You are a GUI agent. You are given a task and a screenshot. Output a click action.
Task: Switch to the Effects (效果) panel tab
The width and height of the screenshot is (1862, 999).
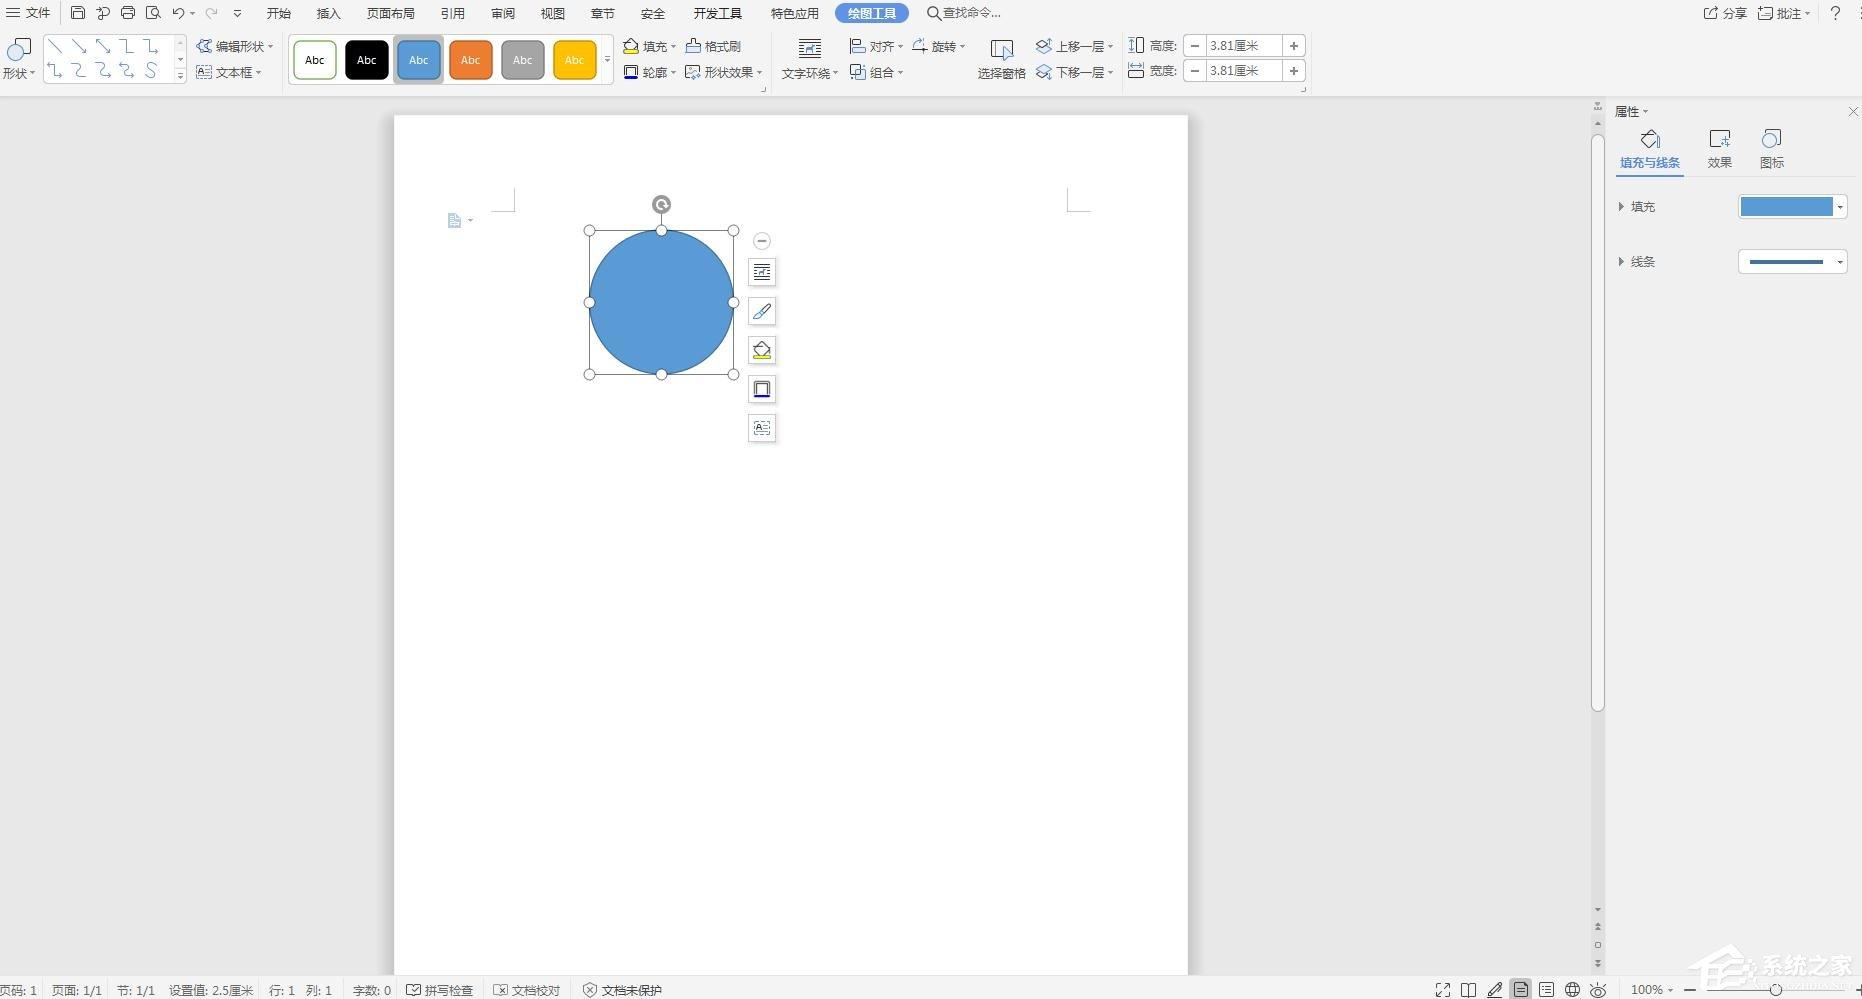1719,148
